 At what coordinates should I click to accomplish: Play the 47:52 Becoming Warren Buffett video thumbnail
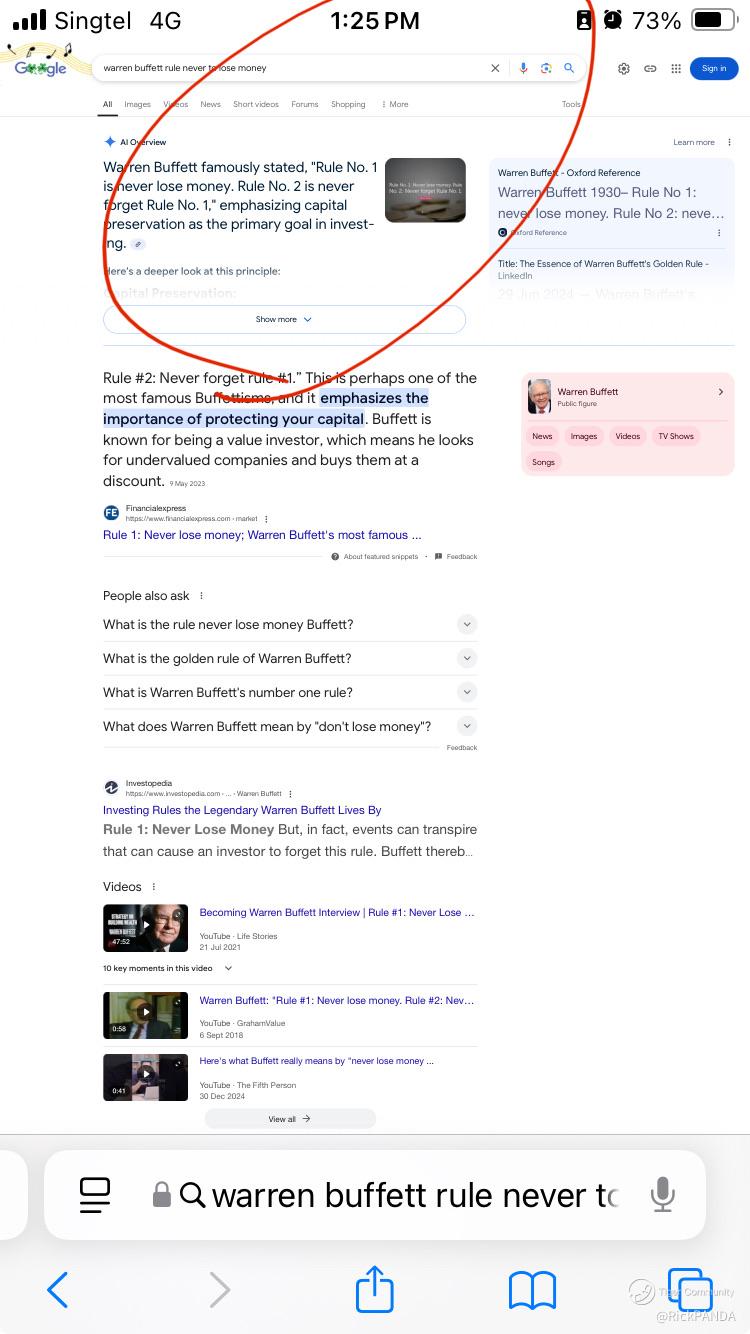(x=145, y=927)
